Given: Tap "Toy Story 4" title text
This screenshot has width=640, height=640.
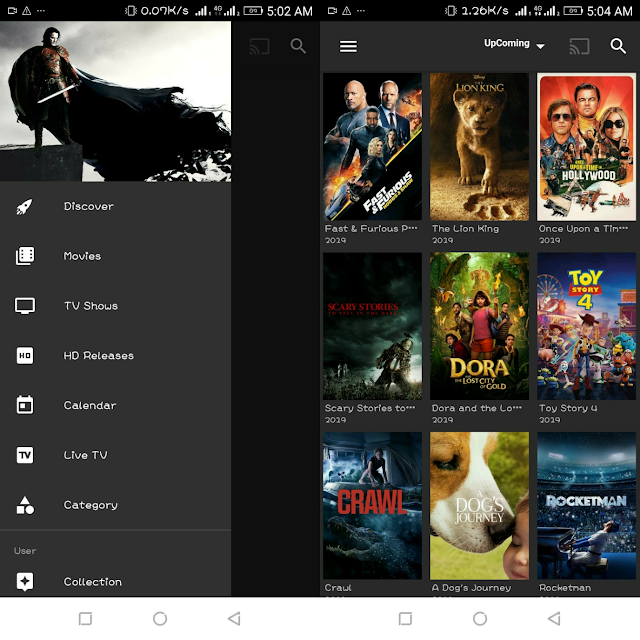Looking at the screenshot, I should point(568,408).
